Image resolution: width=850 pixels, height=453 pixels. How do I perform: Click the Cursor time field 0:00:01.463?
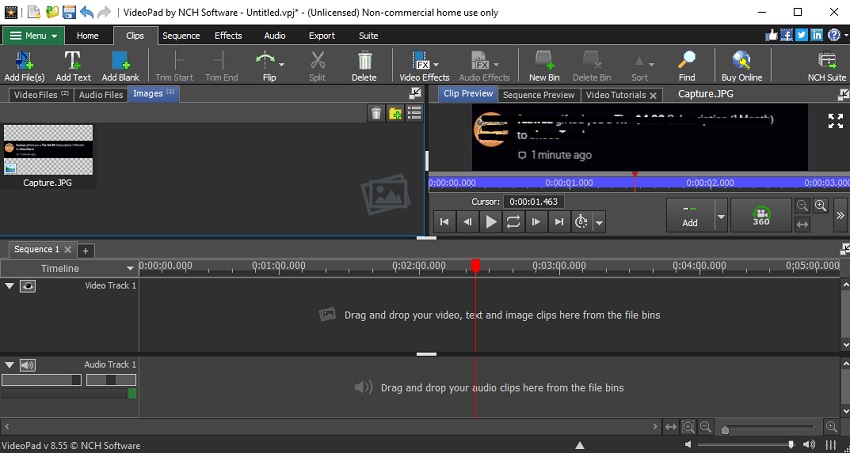[x=534, y=202]
